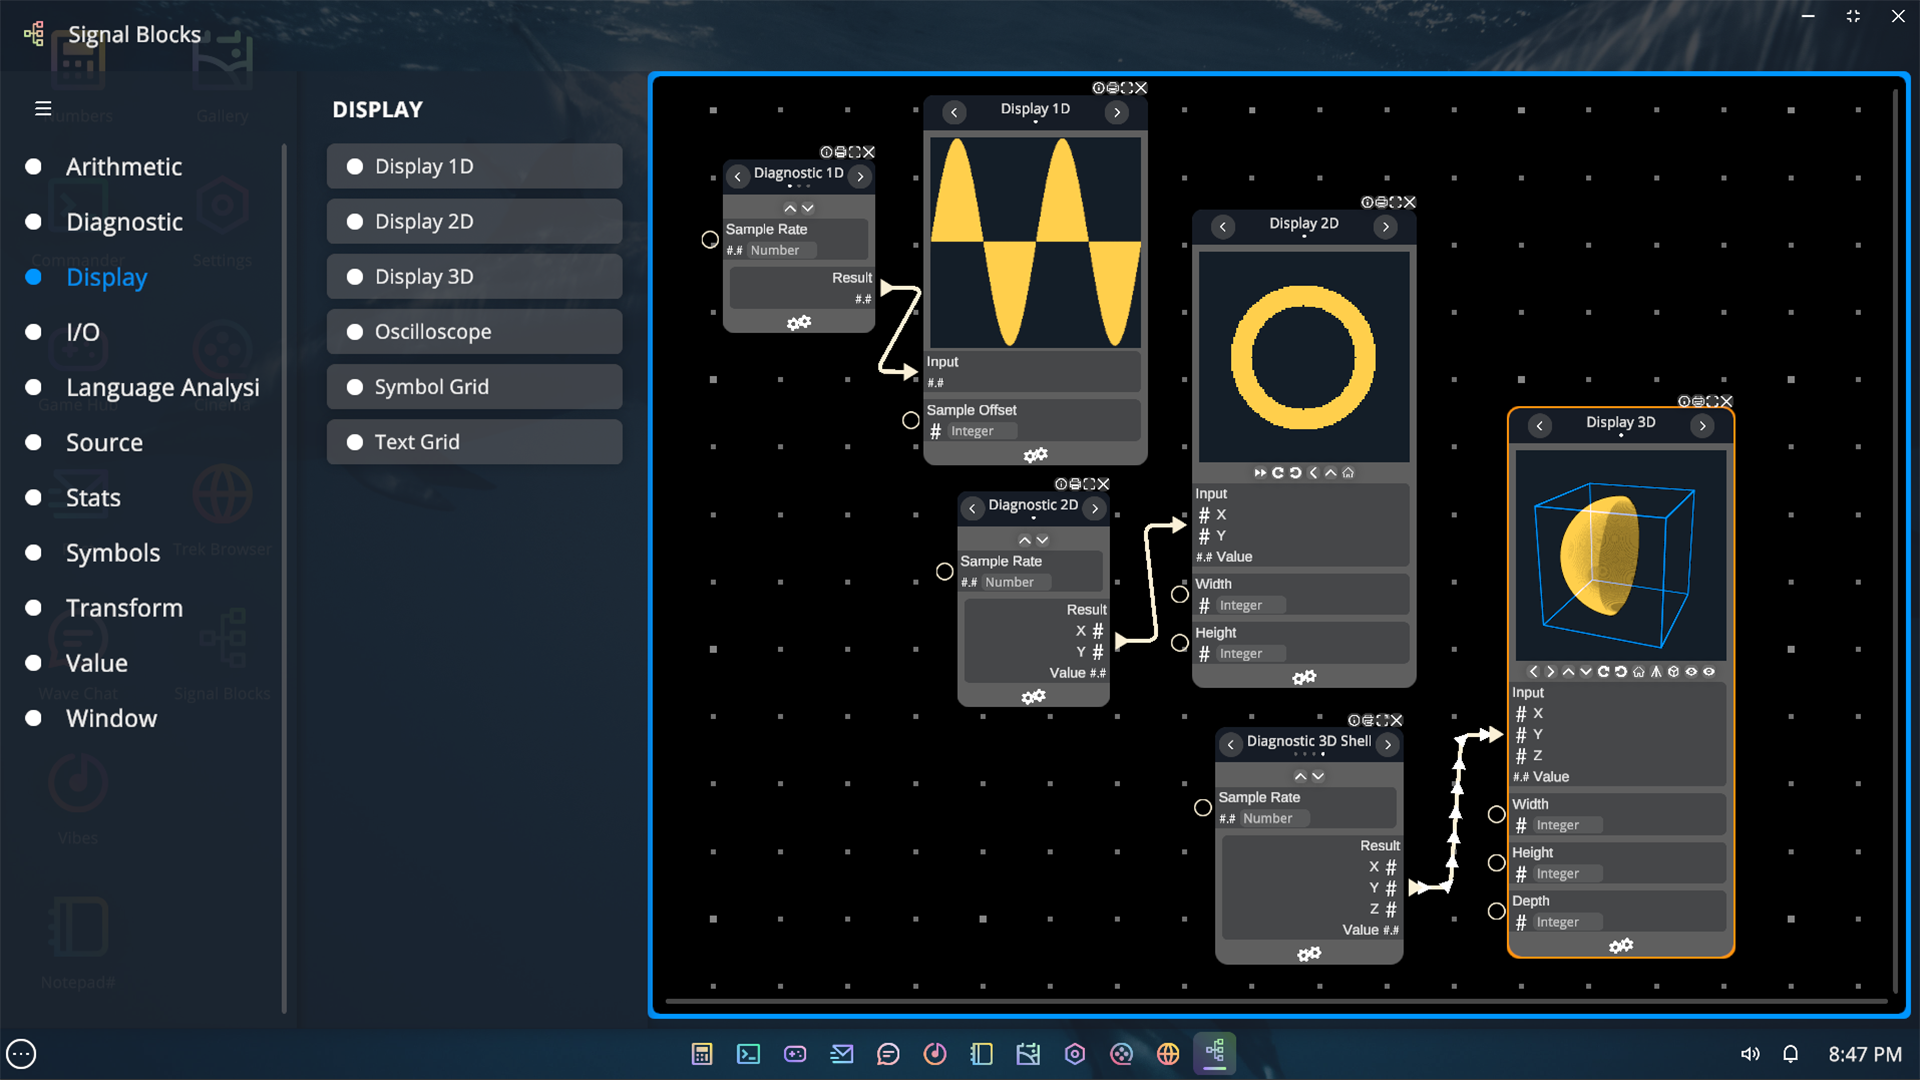The width and height of the screenshot is (1920, 1080).
Task: Click next arrow on Display 1D header
Action: pos(1117,112)
